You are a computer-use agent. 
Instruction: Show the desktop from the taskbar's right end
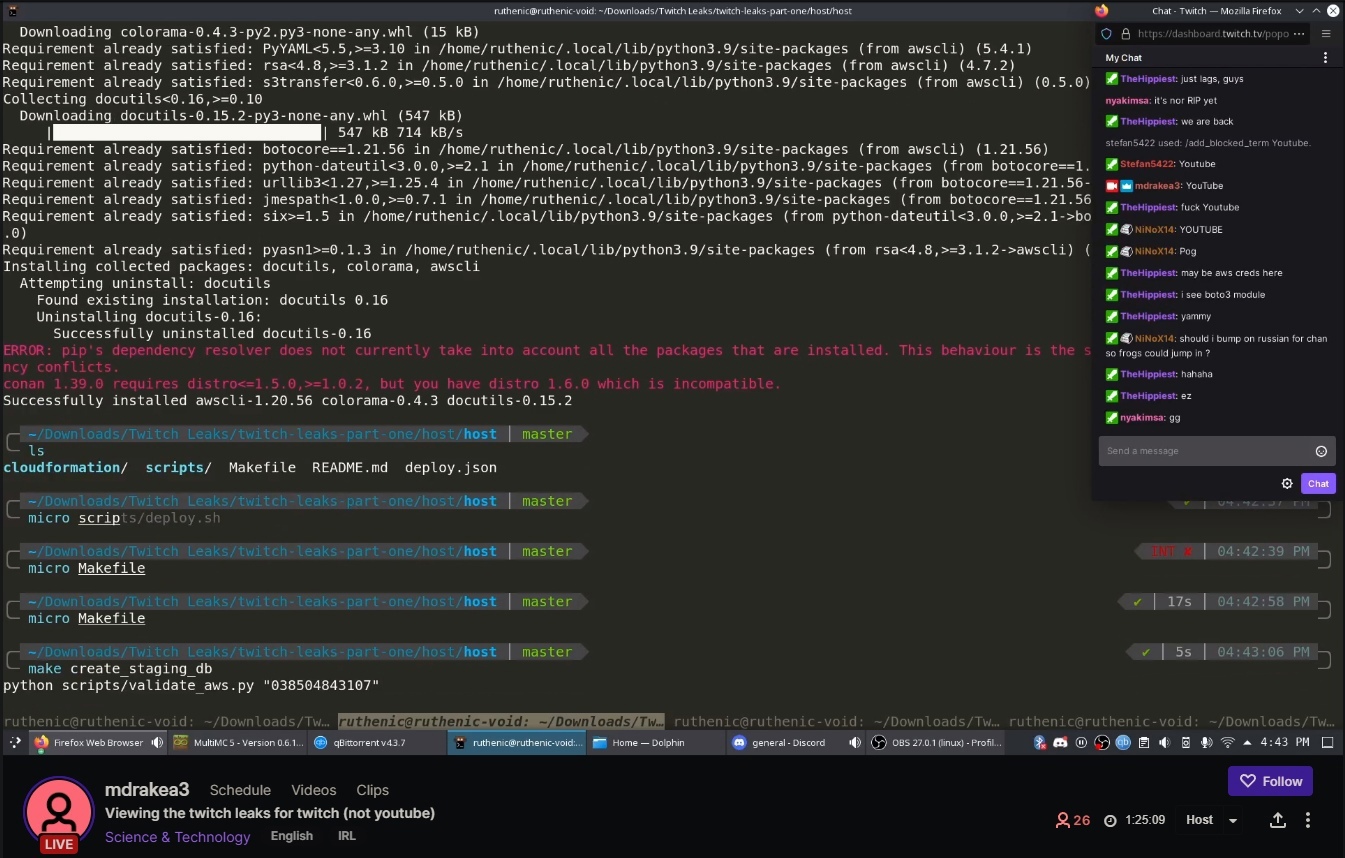1327,743
